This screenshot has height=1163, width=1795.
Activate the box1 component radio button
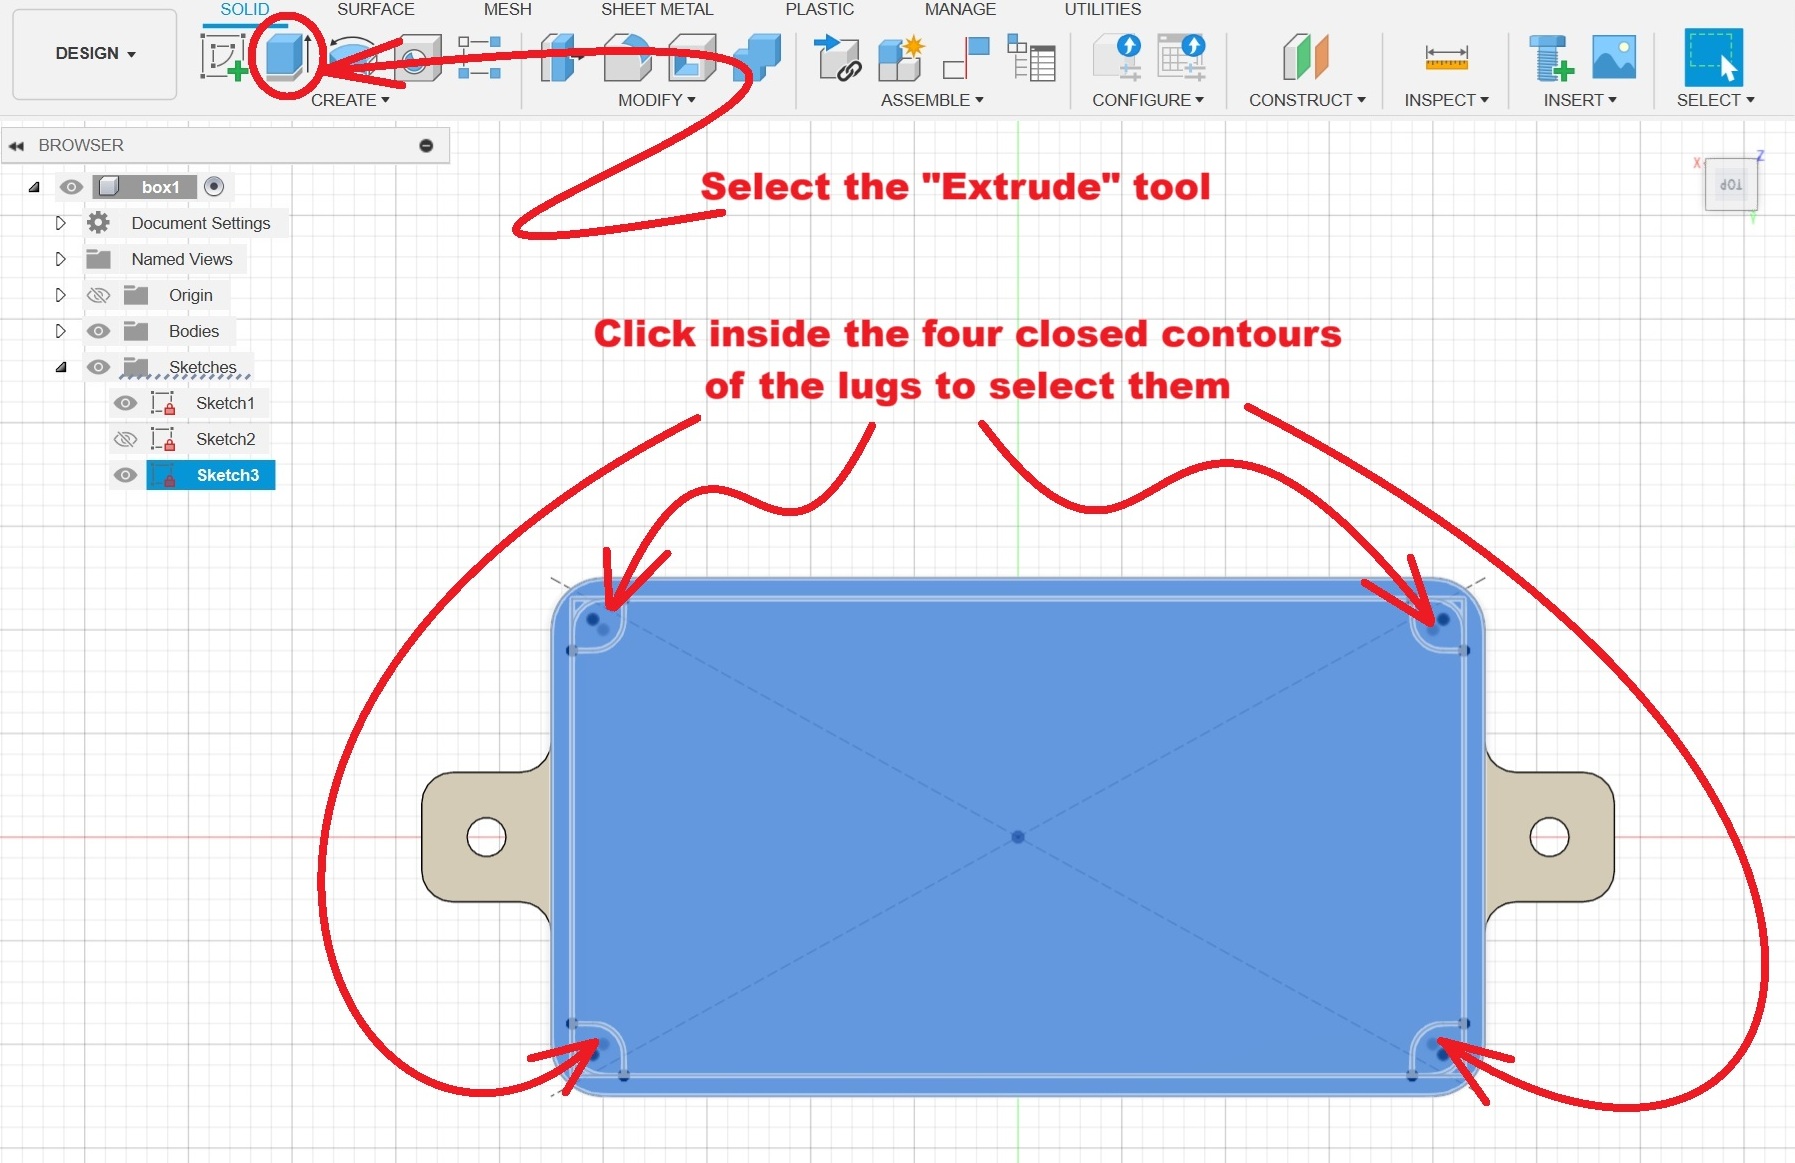(x=214, y=187)
